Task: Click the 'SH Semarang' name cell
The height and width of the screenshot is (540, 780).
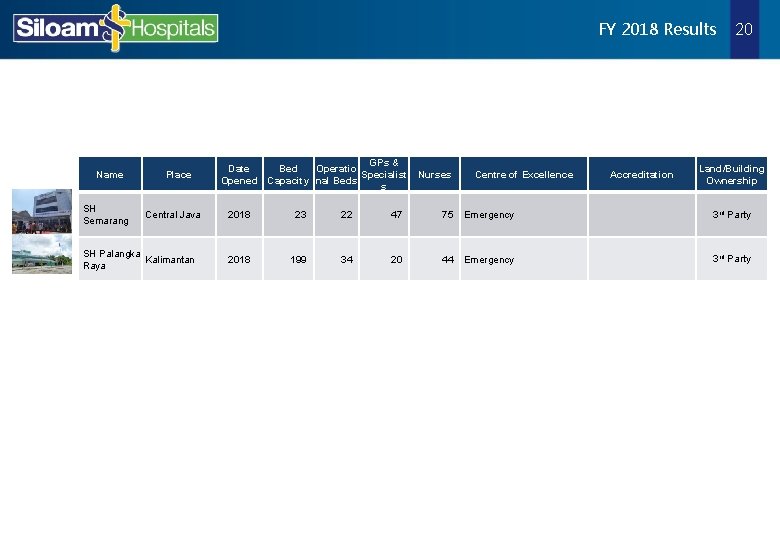Action: (x=110, y=215)
